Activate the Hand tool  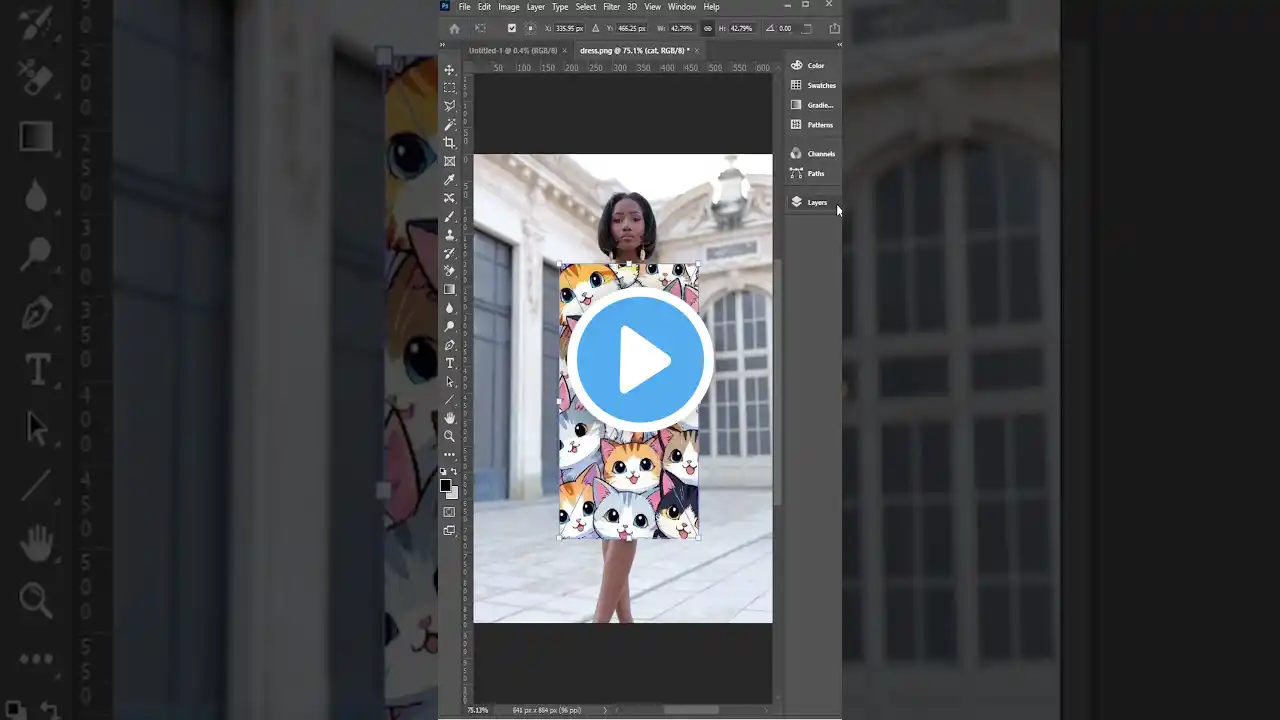tap(449, 418)
